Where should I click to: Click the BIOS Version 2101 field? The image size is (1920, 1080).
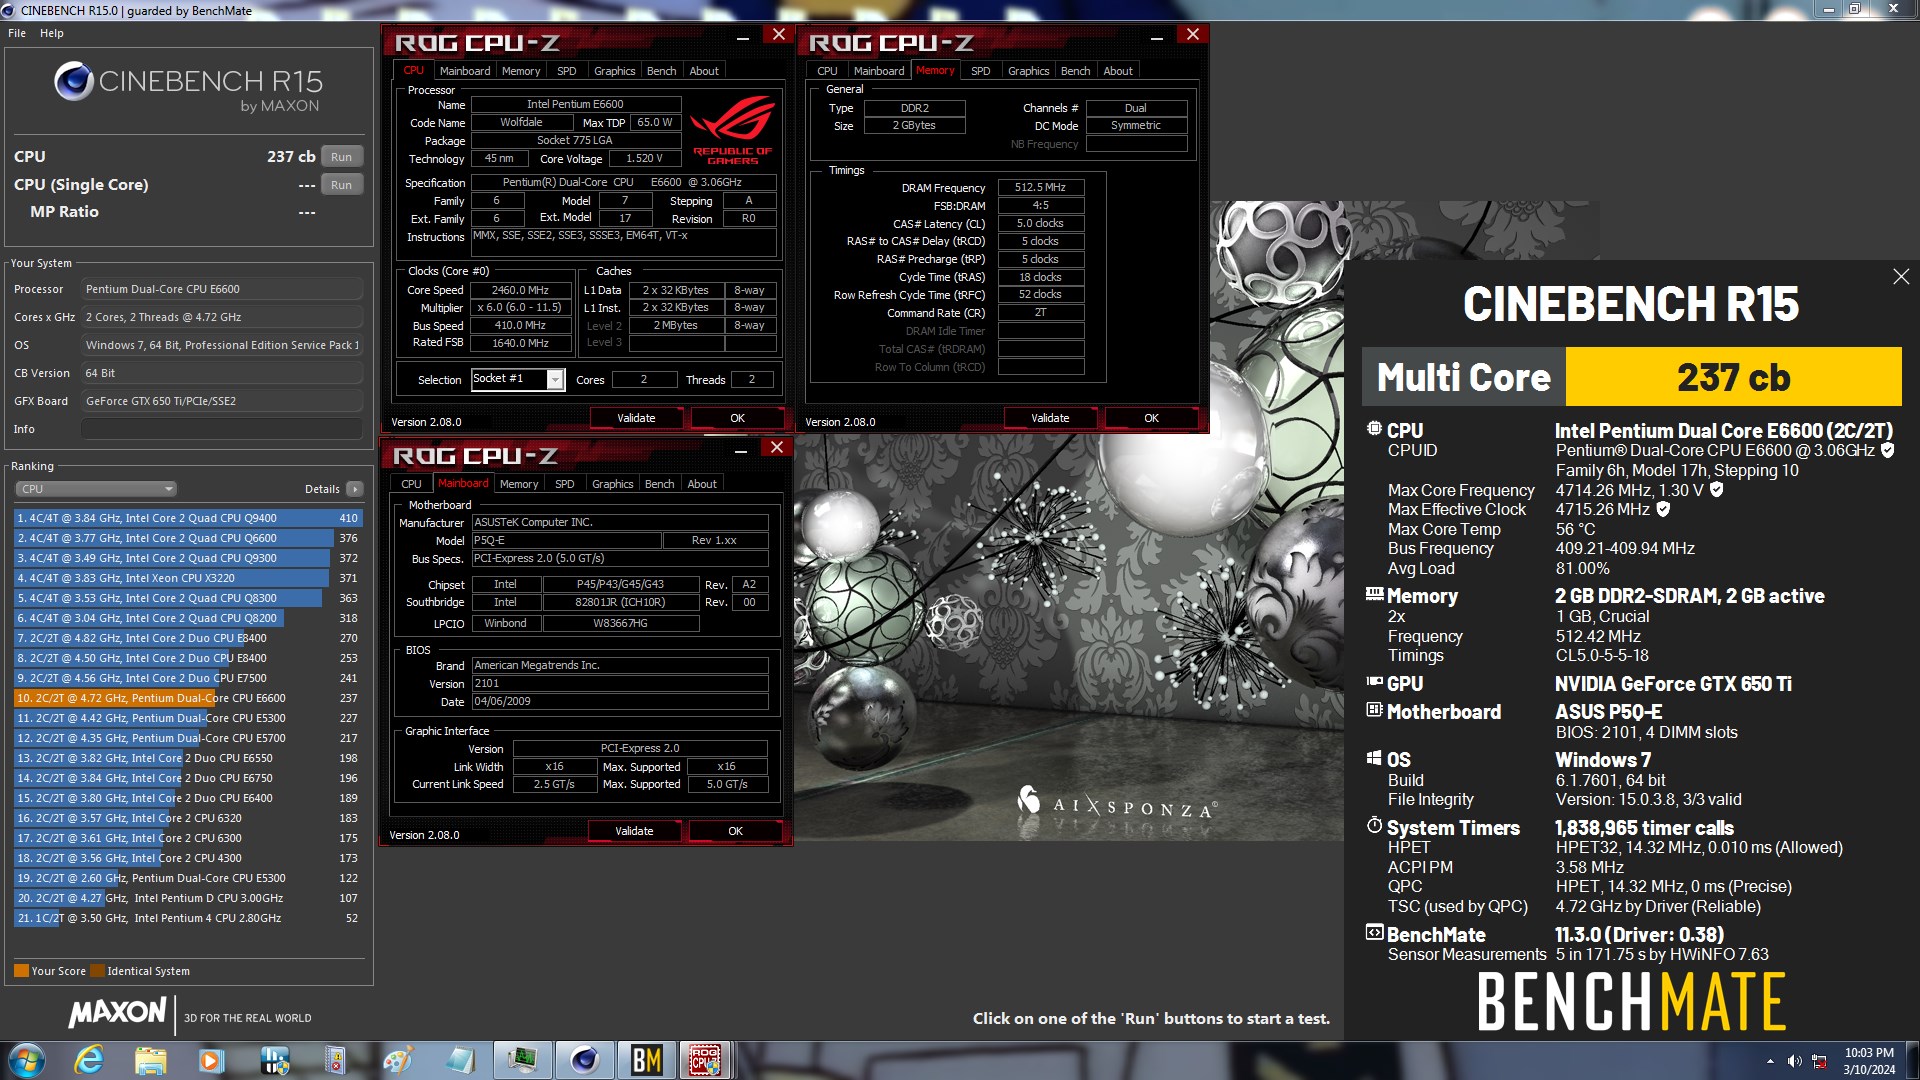click(620, 684)
